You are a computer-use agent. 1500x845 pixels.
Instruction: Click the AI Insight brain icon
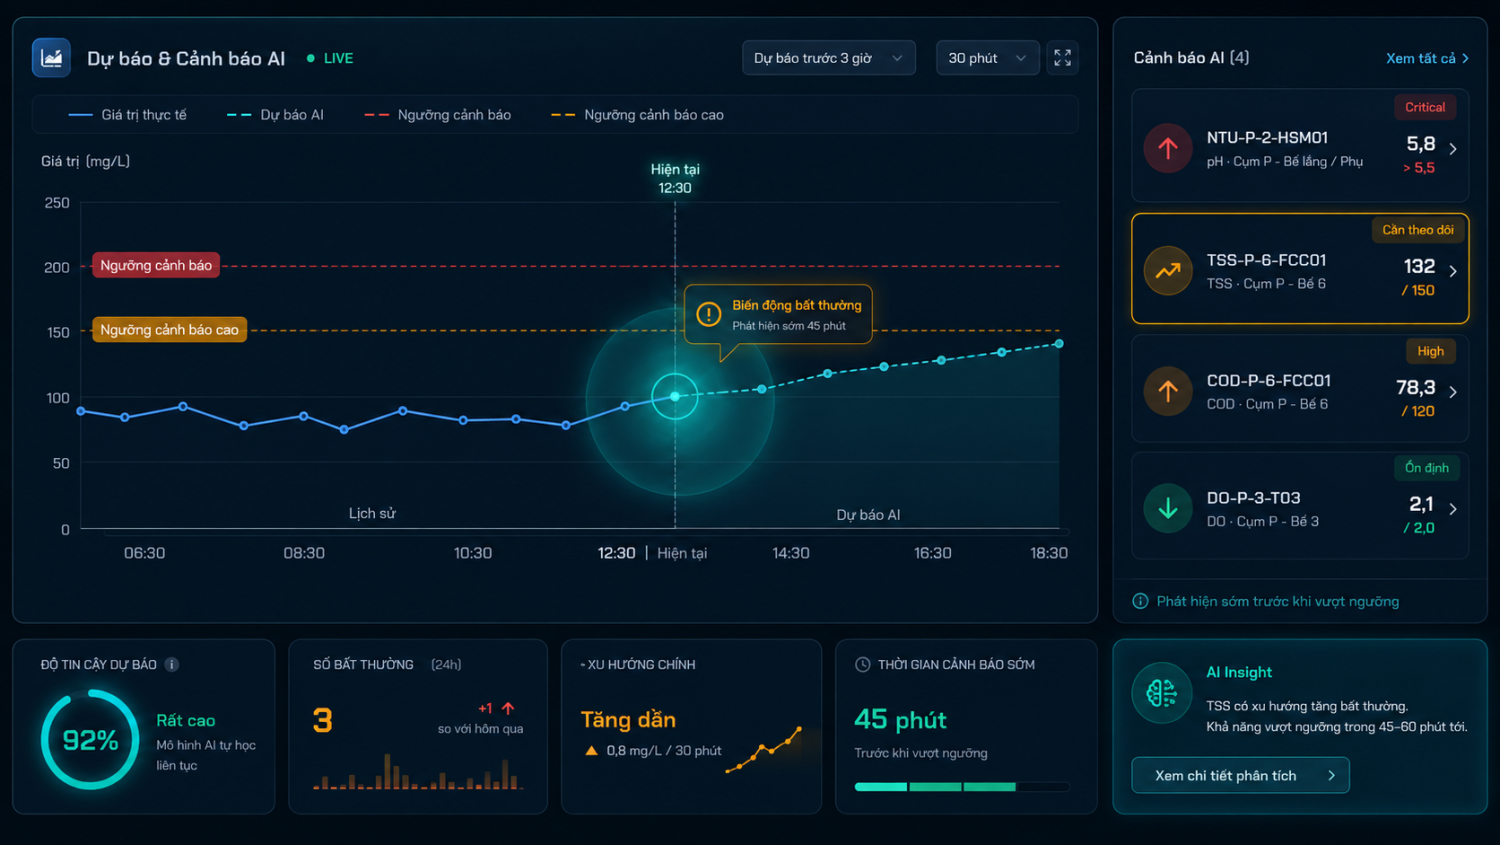(x=1162, y=693)
